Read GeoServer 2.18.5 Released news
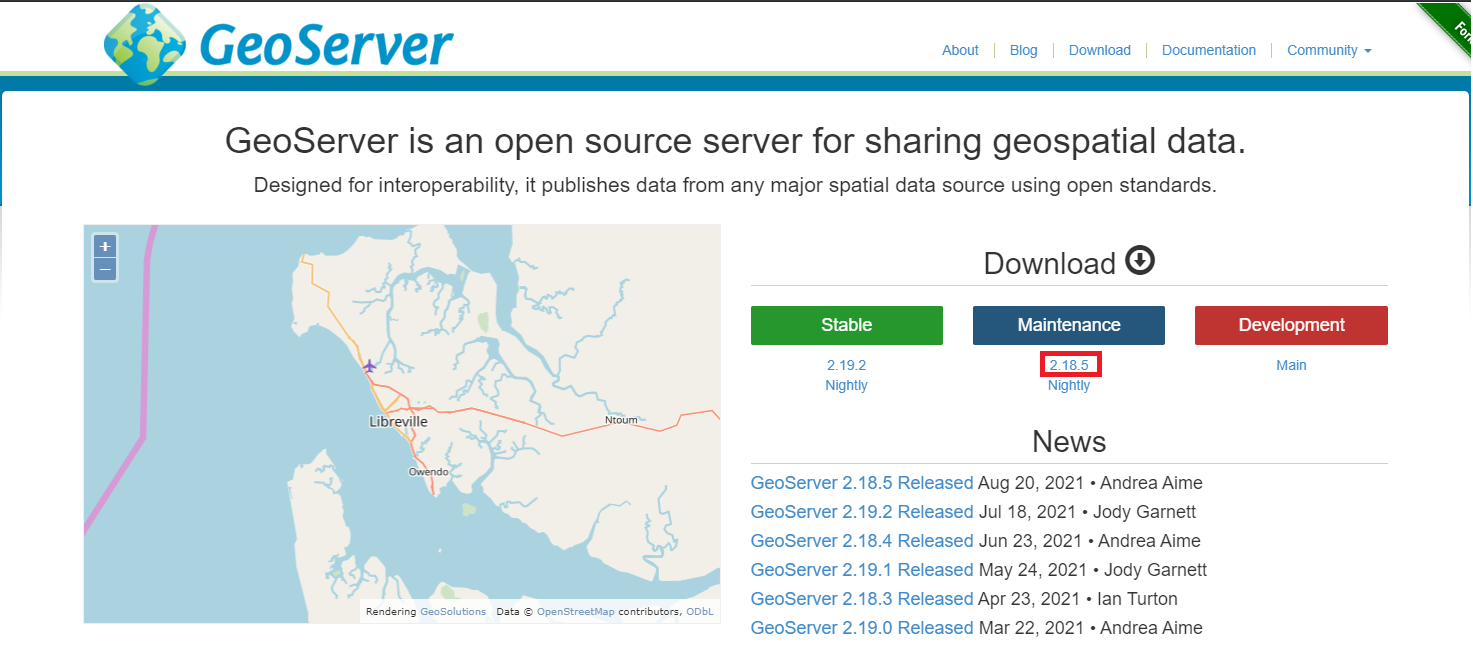The height and width of the screenshot is (666, 1473). [862, 483]
